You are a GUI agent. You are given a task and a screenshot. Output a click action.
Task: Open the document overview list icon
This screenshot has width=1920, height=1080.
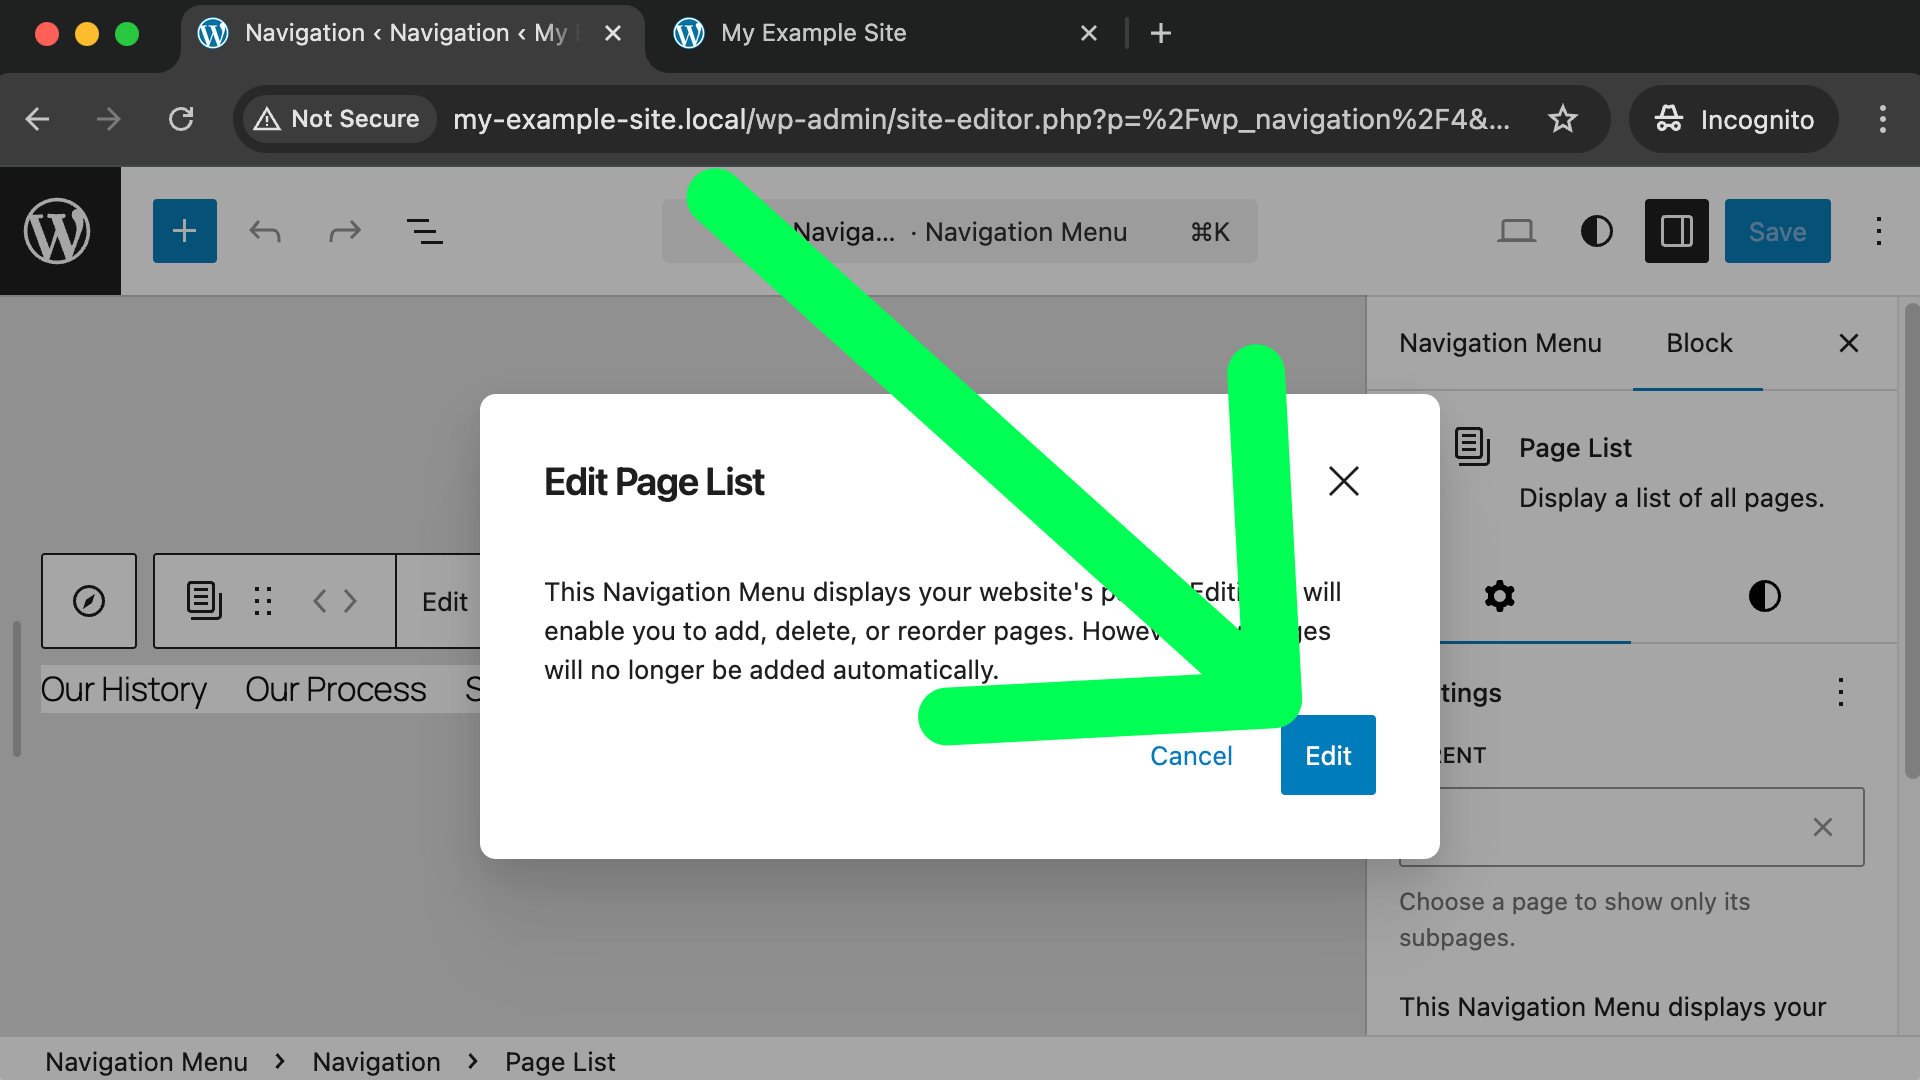coord(424,231)
